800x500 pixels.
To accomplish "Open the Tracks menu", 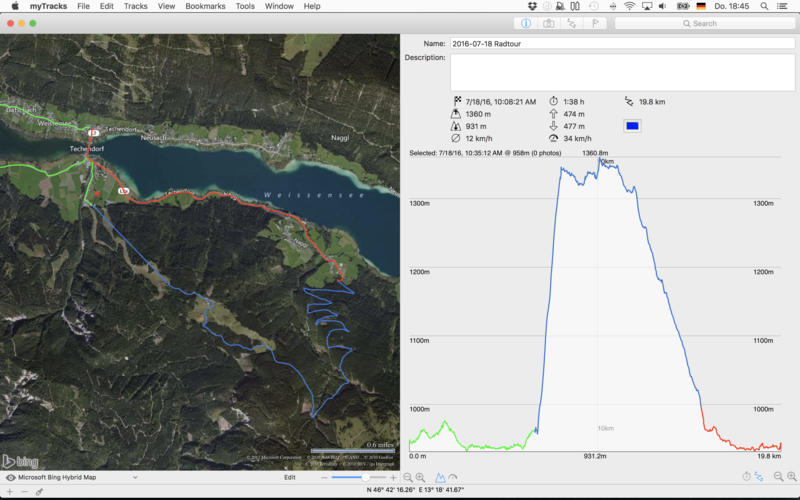I will [135, 6].
